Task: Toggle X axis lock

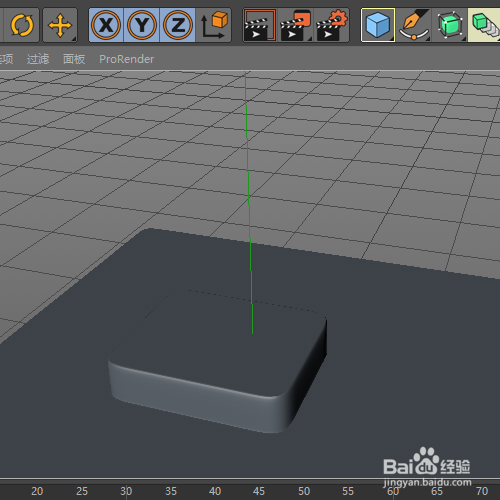Action: [x=106, y=25]
